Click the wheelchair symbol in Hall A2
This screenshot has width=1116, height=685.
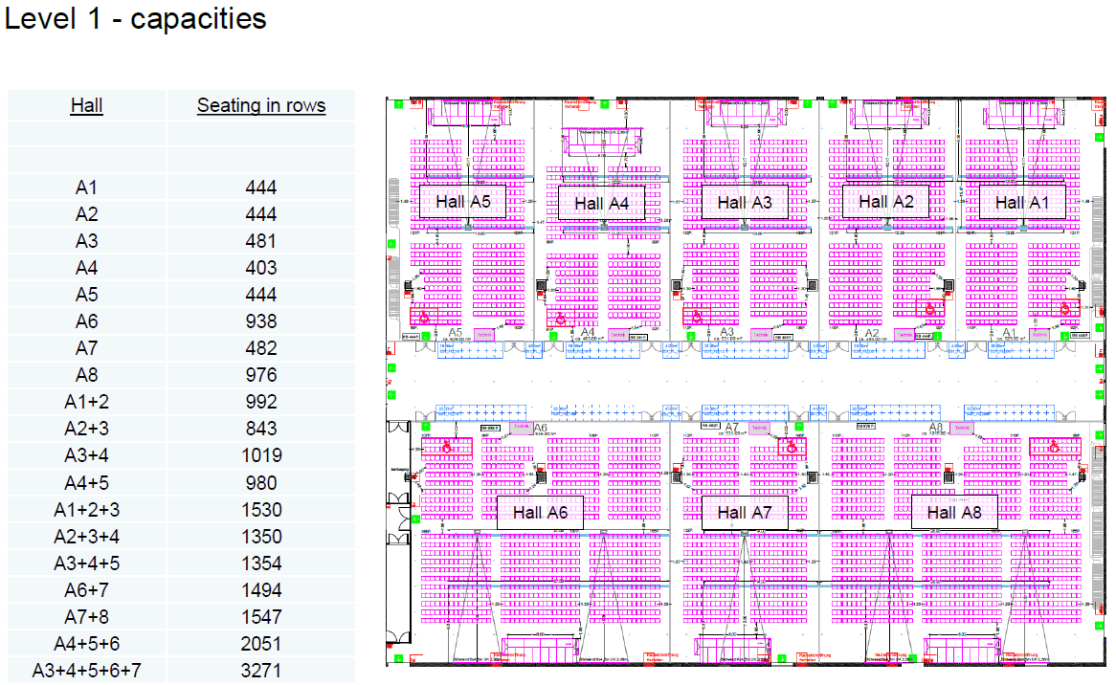click(x=930, y=309)
